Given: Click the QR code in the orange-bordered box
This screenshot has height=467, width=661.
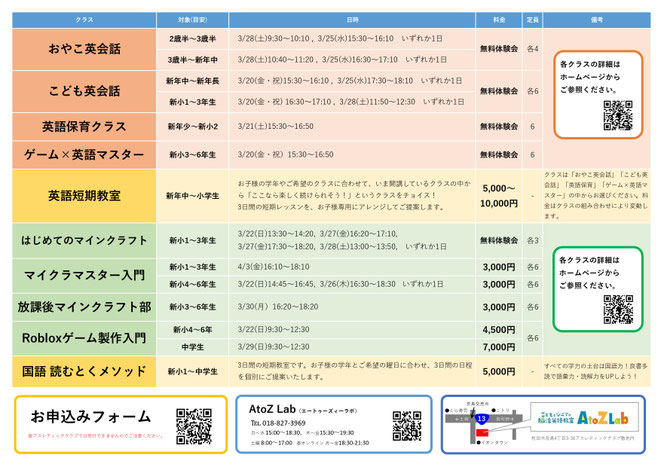Looking at the screenshot, I should coord(617,114).
